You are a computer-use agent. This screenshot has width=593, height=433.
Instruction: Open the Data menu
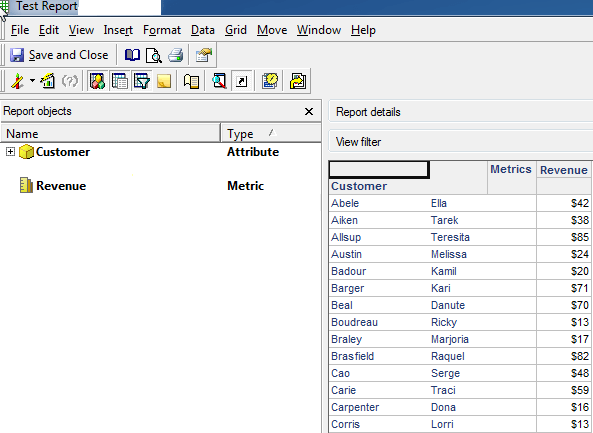click(203, 30)
